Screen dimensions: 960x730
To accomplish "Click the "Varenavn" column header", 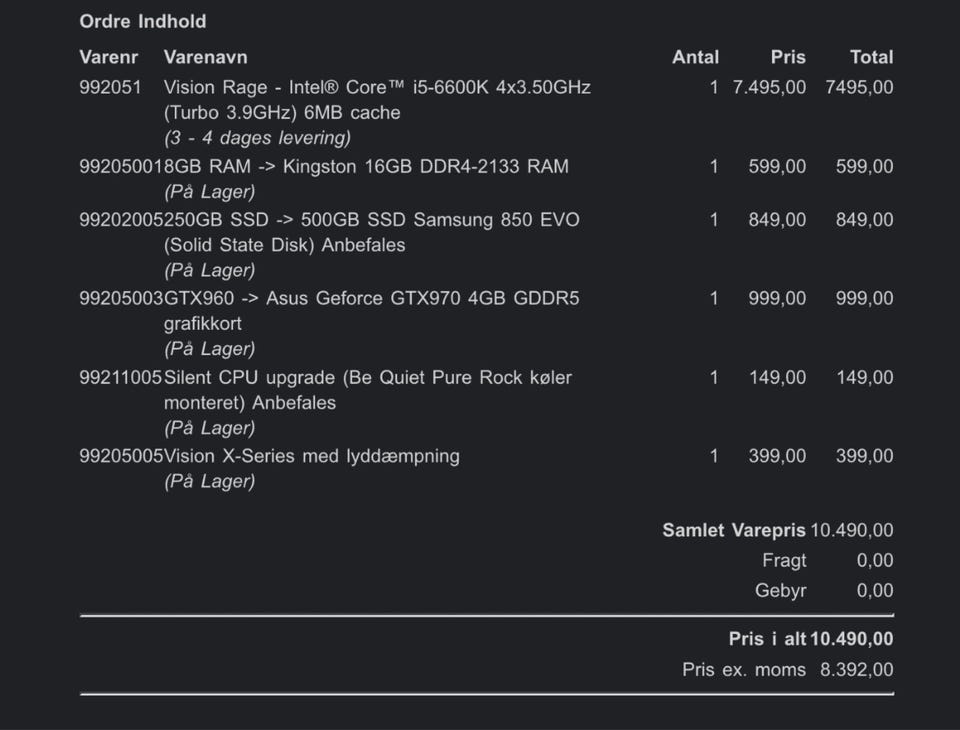I will [205, 57].
